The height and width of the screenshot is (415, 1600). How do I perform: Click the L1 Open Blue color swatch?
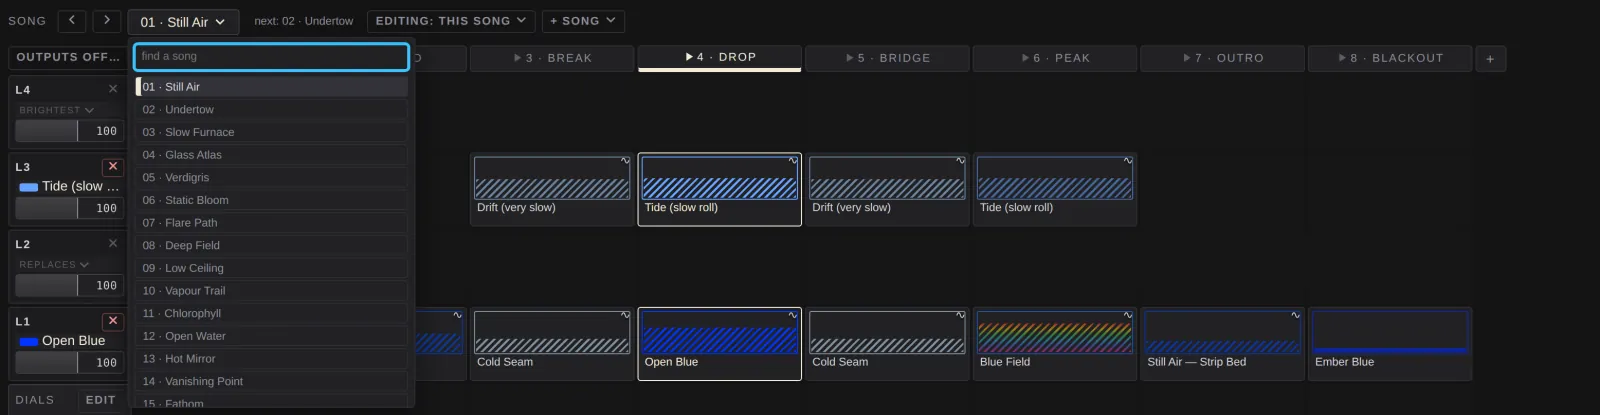click(29, 341)
